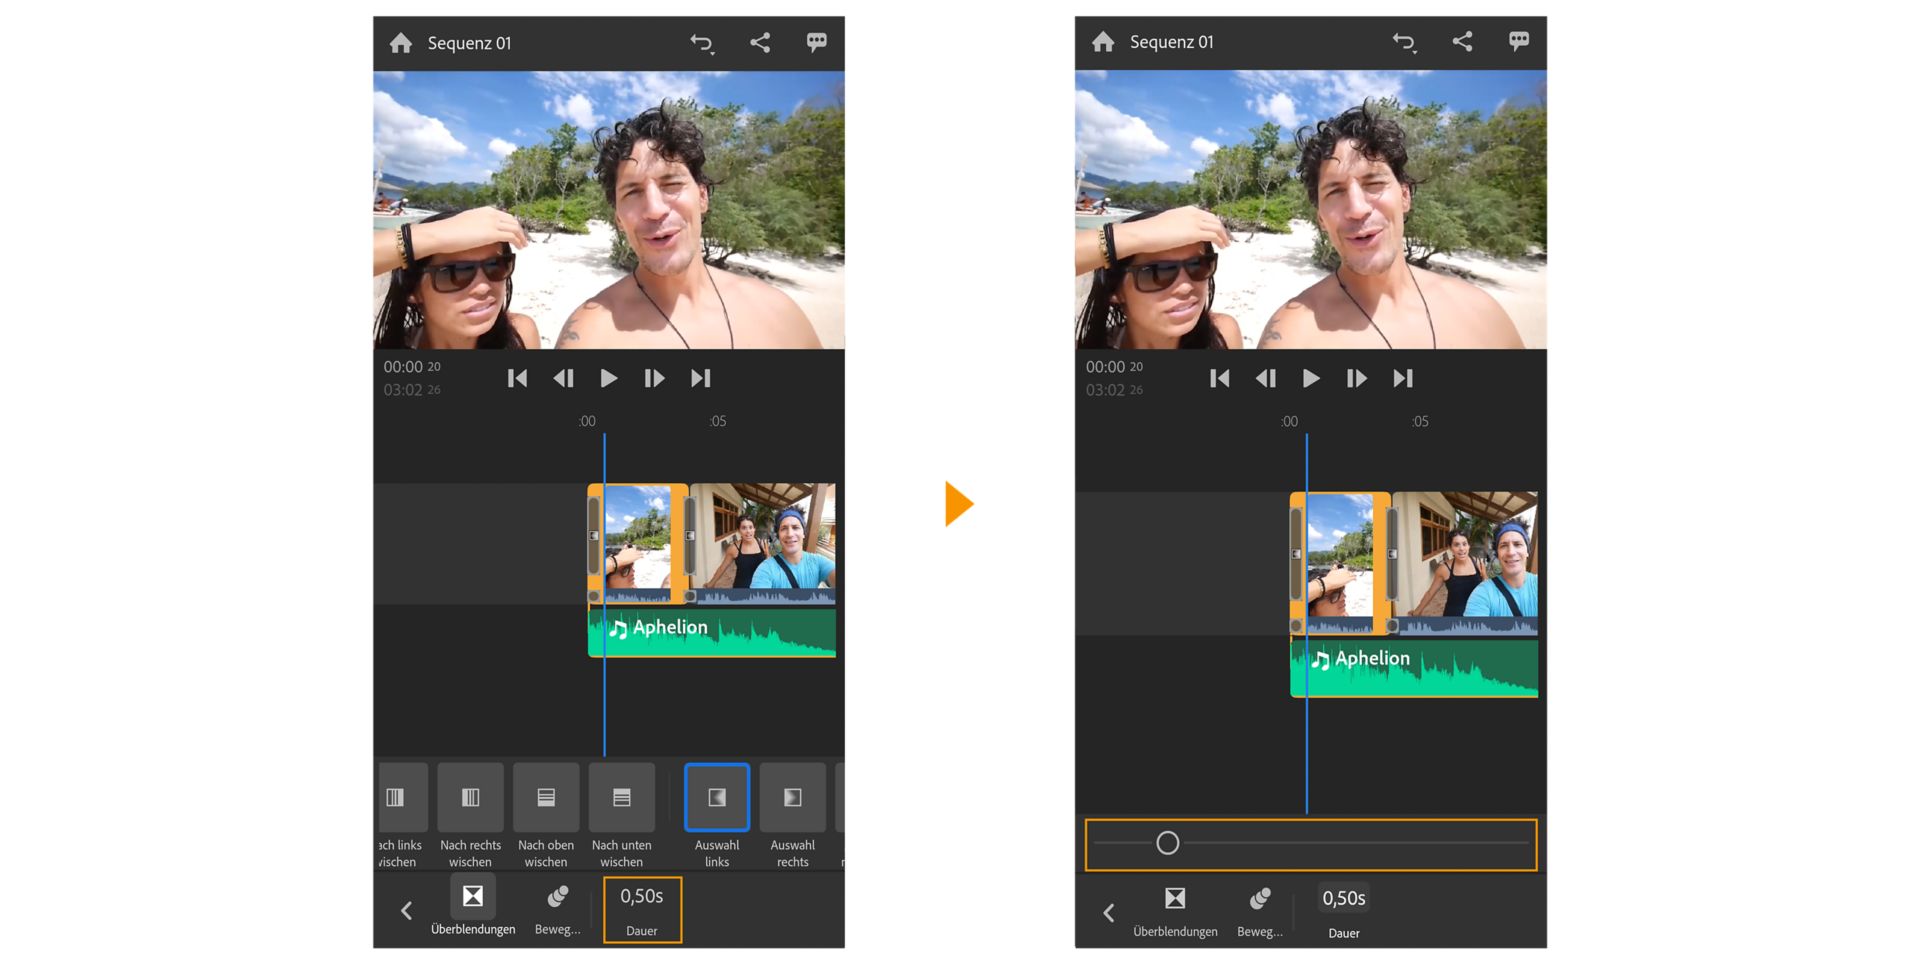
Task: Select the Aphelion audio clip in right screen
Action: tap(1414, 667)
